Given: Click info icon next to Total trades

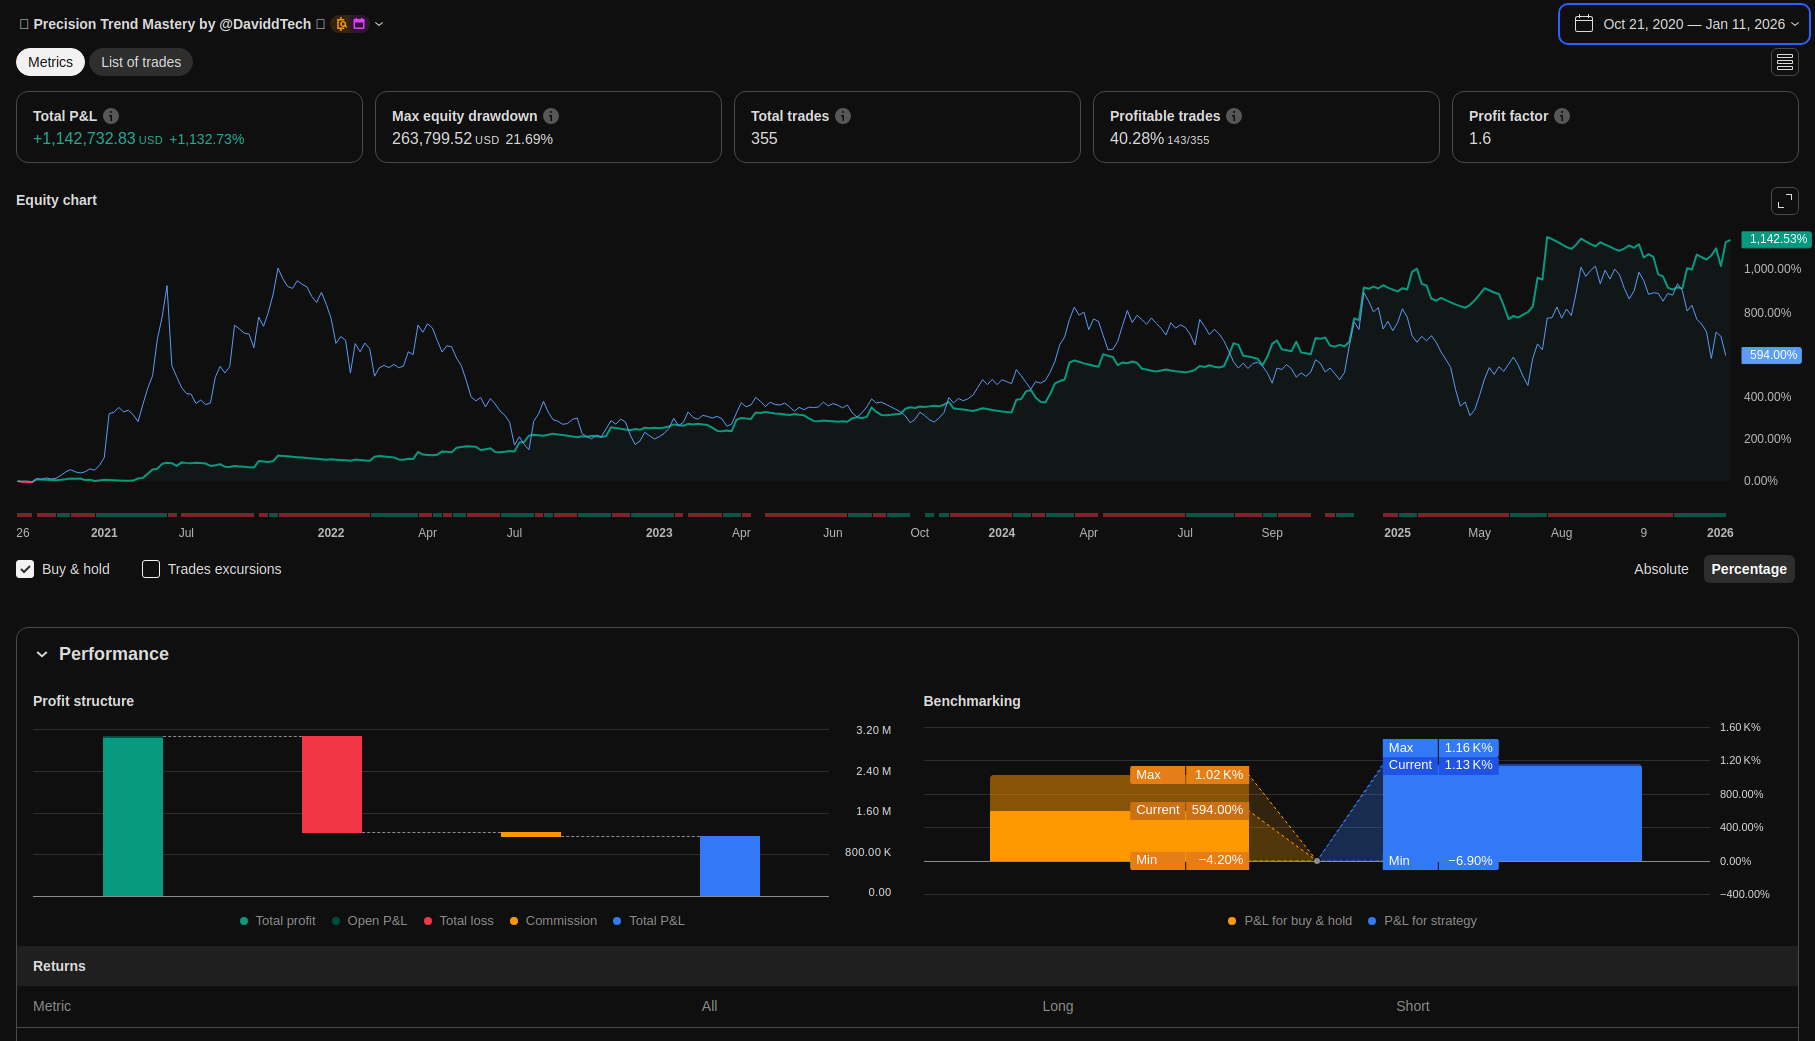Looking at the screenshot, I should click(843, 116).
